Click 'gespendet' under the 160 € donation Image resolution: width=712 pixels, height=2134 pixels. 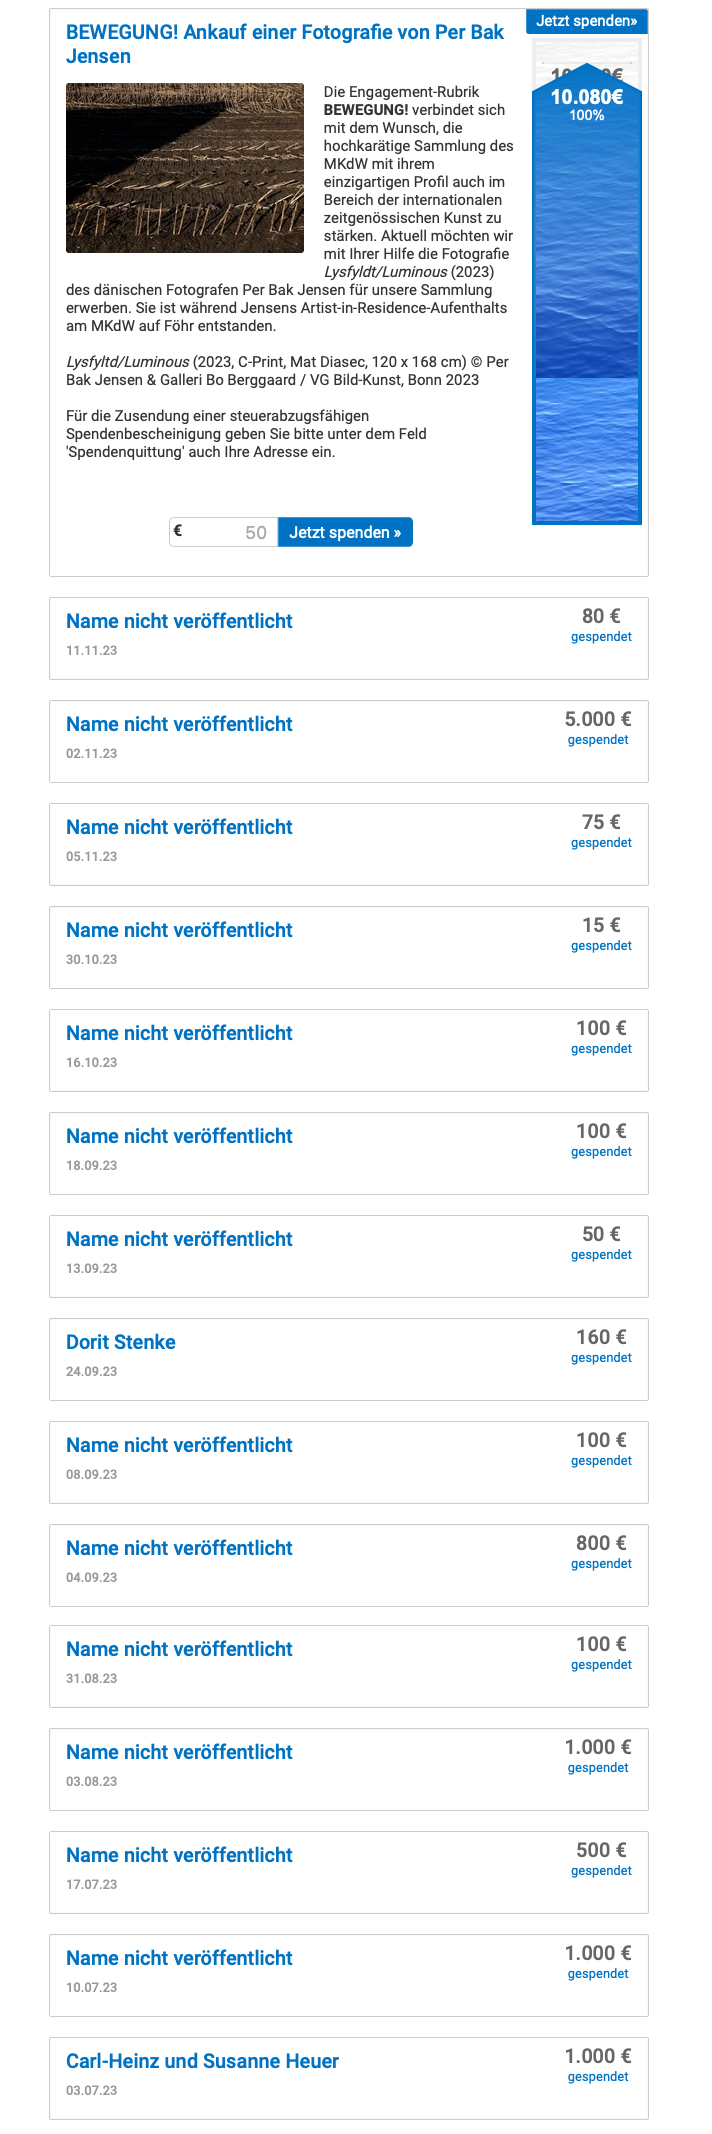pos(601,1358)
